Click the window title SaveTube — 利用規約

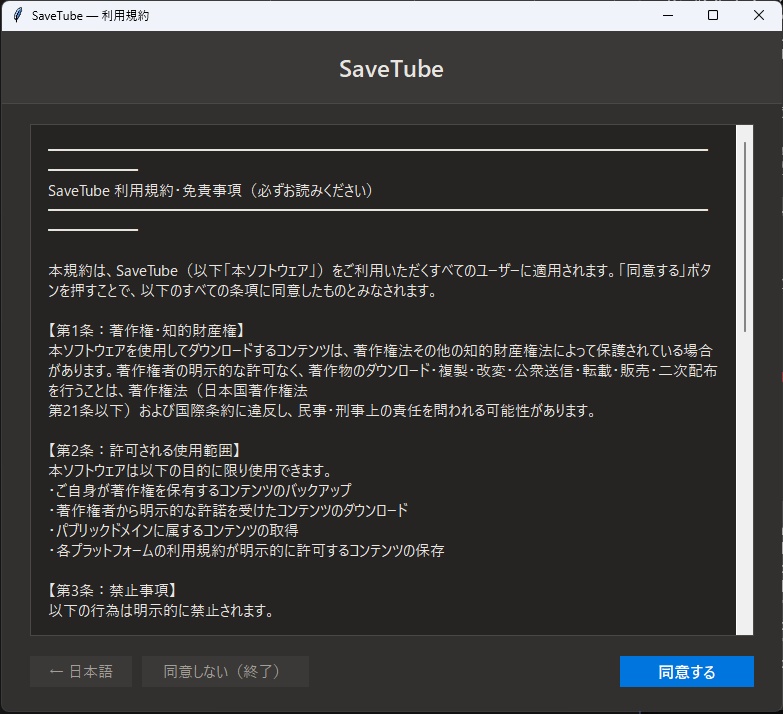click(90, 15)
